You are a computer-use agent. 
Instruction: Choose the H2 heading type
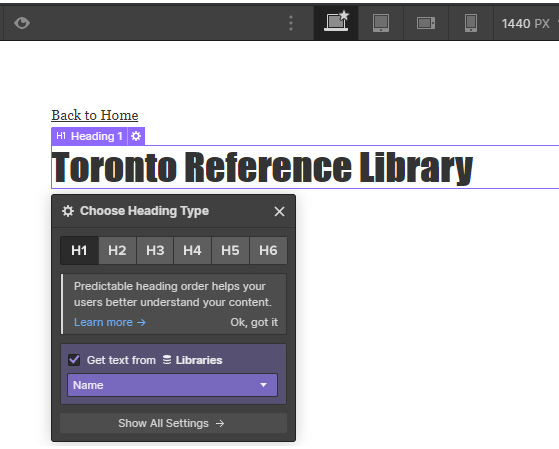(117, 250)
